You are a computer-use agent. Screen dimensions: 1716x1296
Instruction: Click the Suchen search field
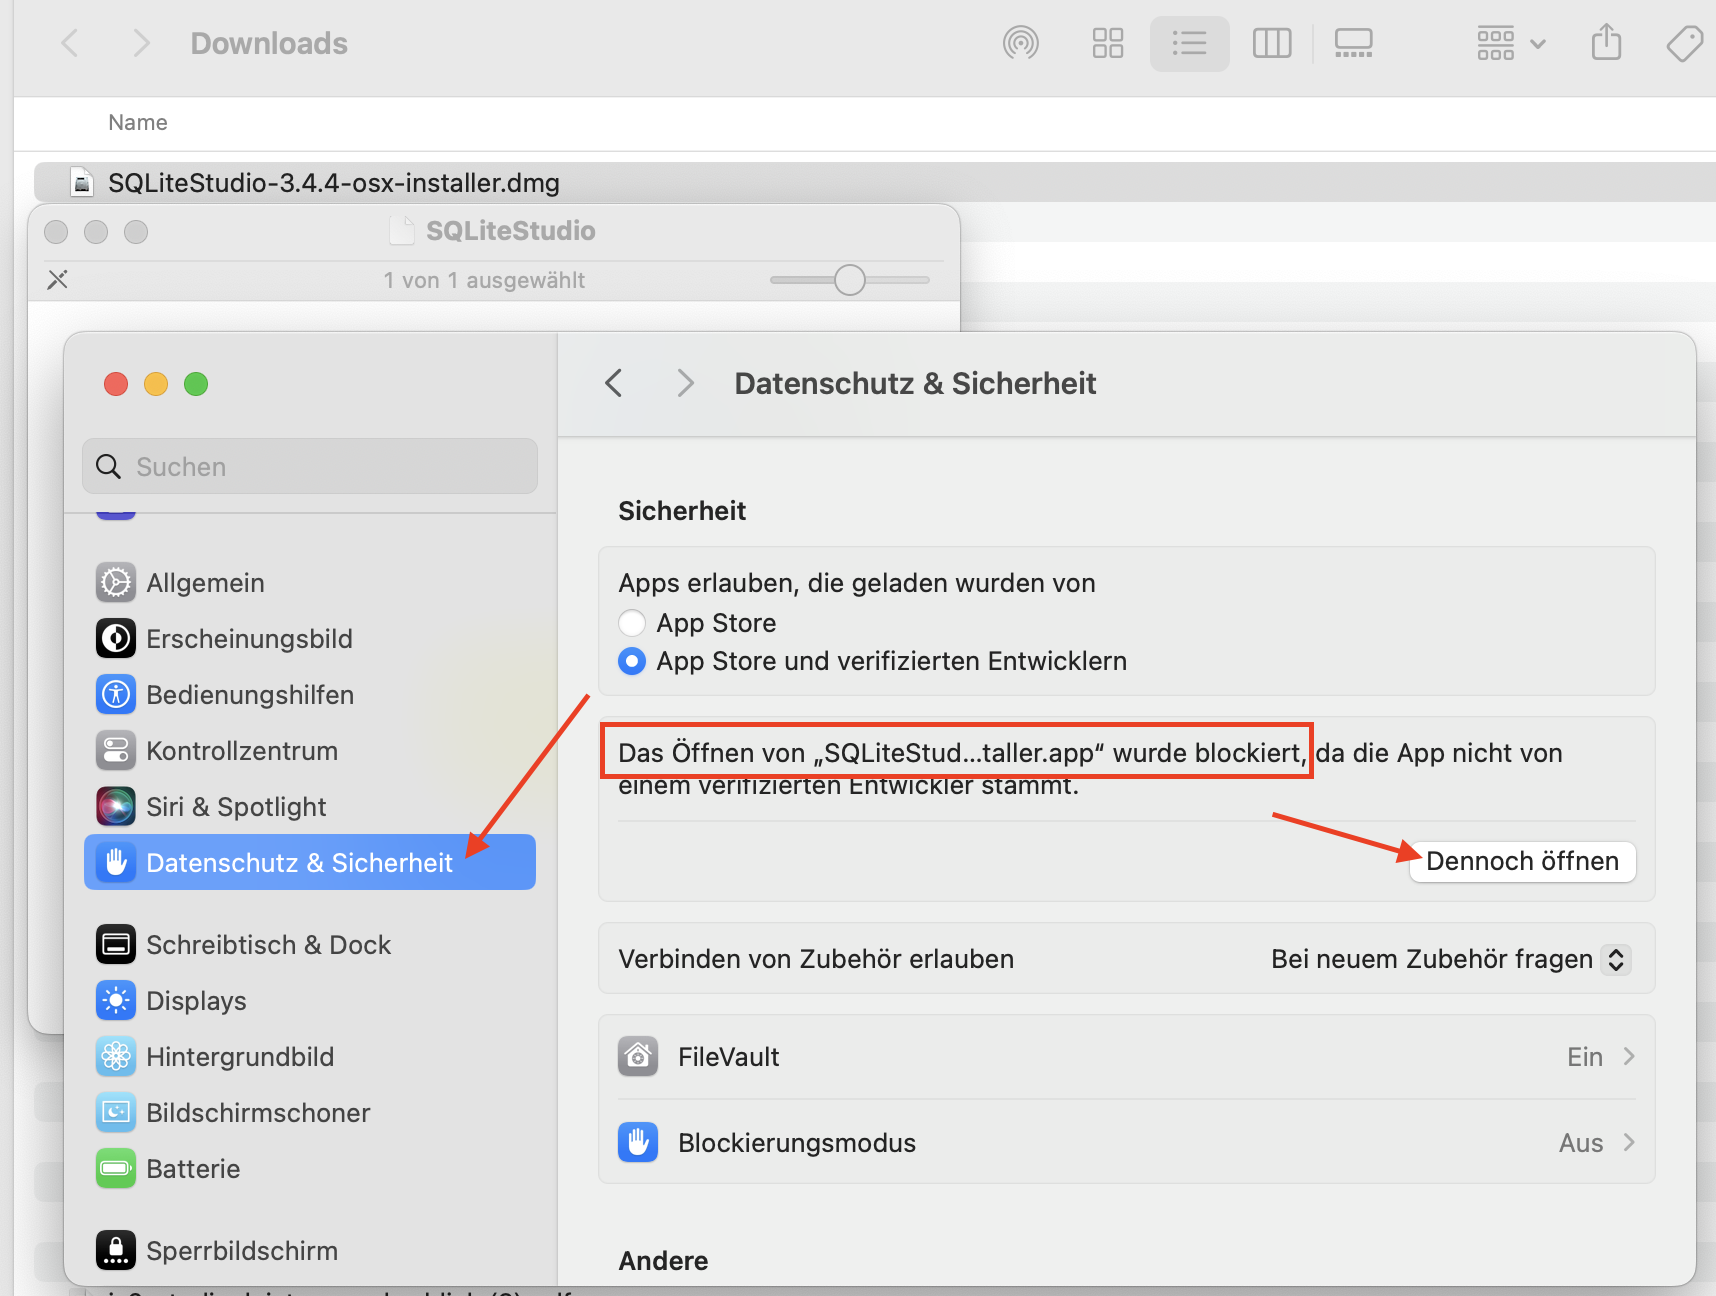click(x=310, y=467)
